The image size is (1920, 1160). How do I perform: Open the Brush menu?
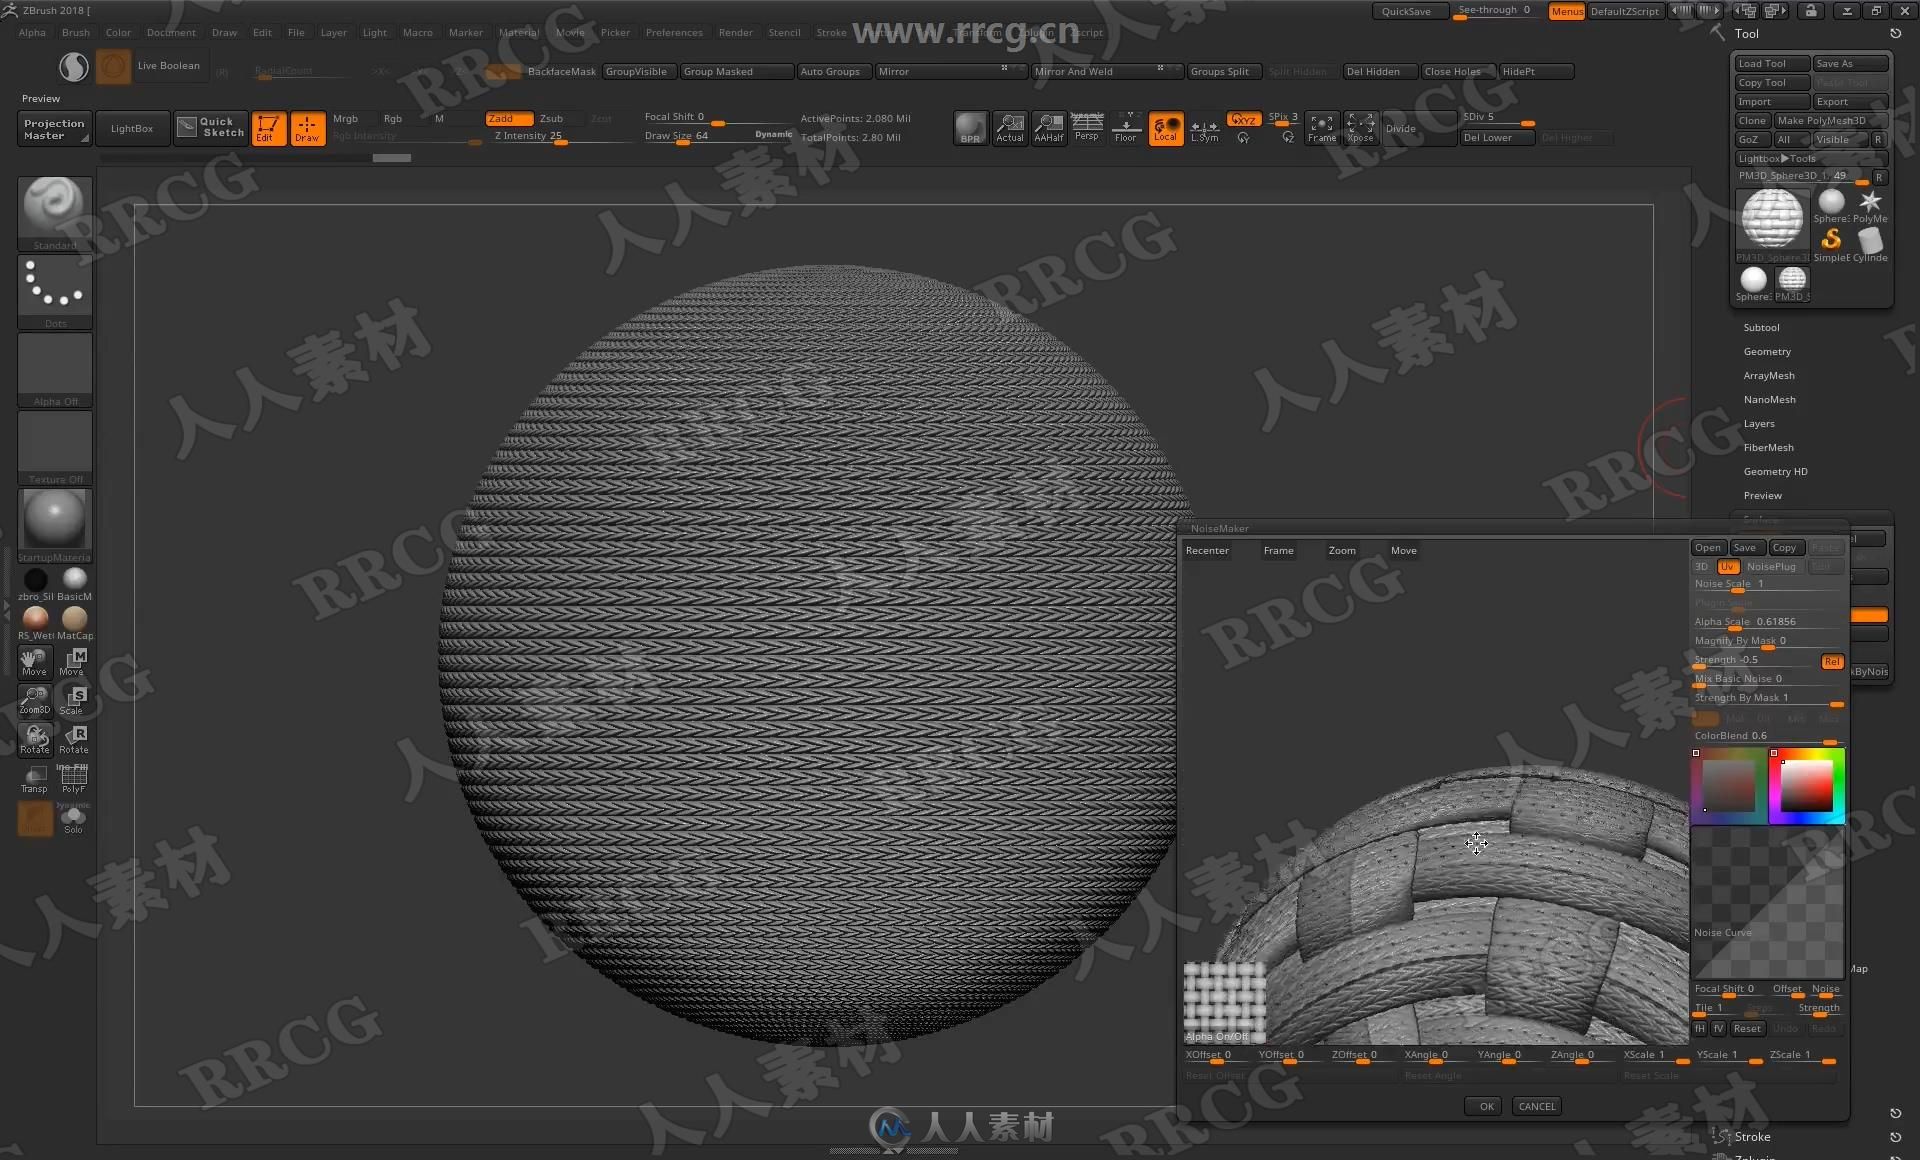pos(76,32)
